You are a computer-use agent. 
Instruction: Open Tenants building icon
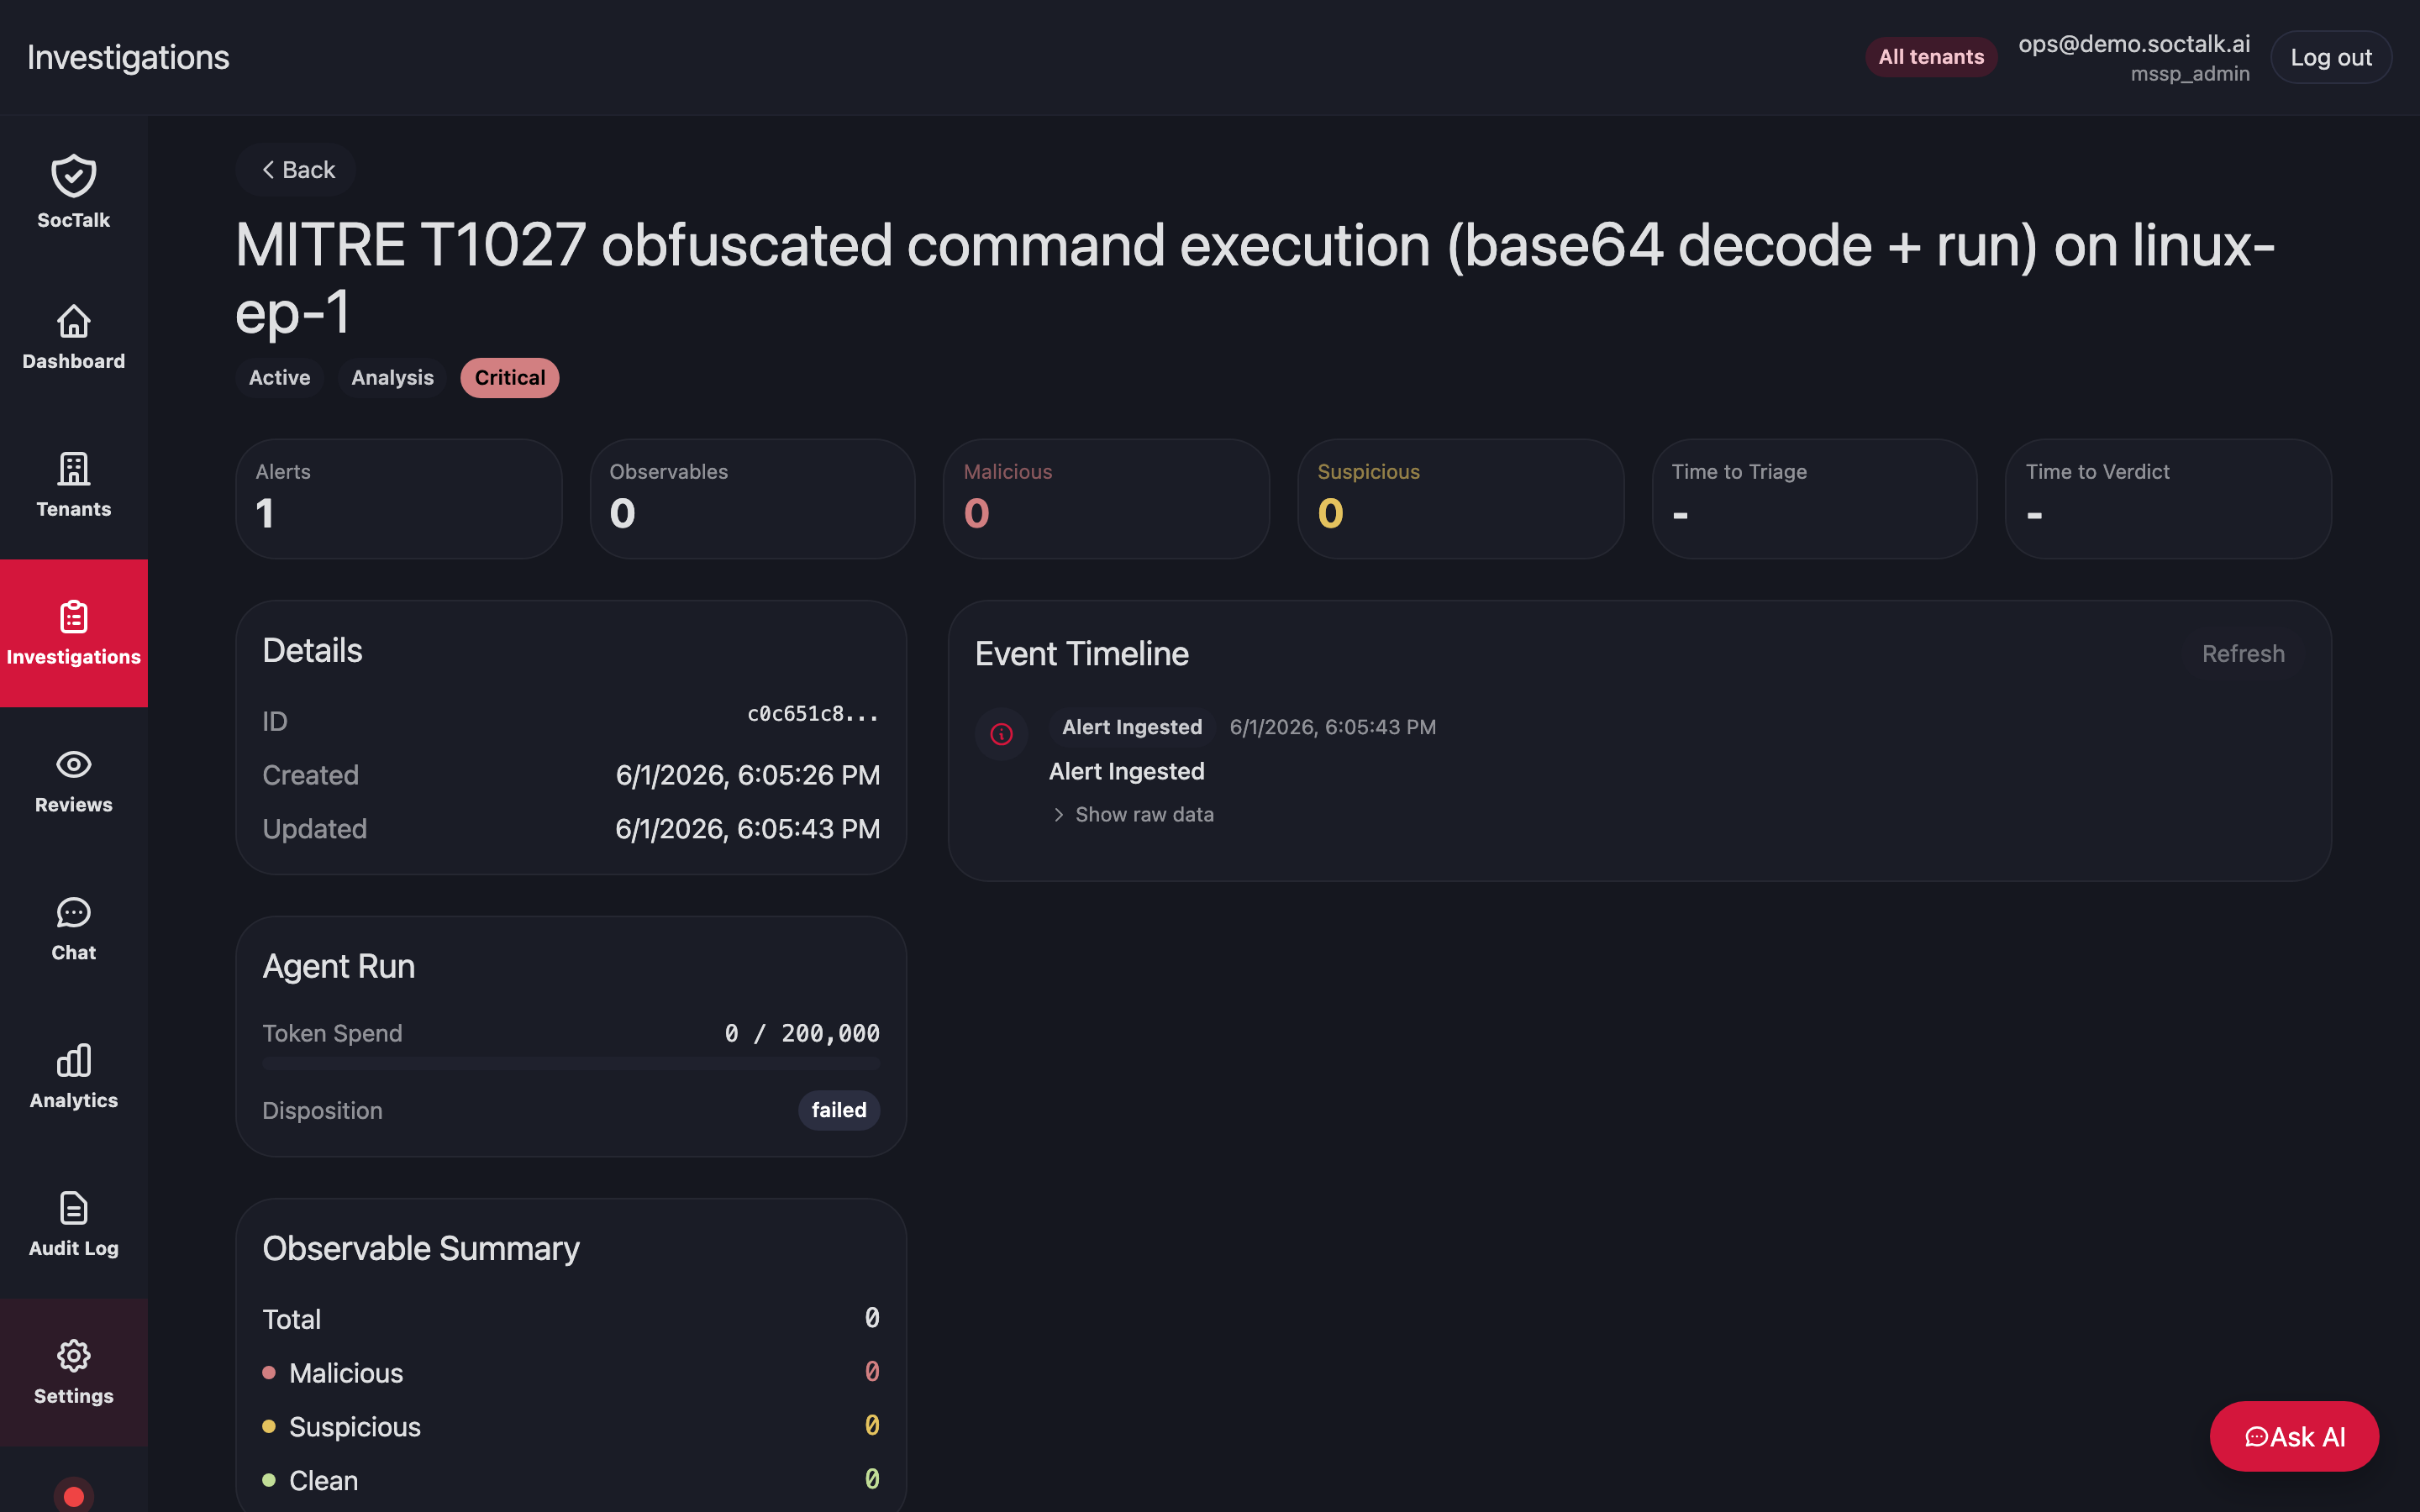(73, 468)
